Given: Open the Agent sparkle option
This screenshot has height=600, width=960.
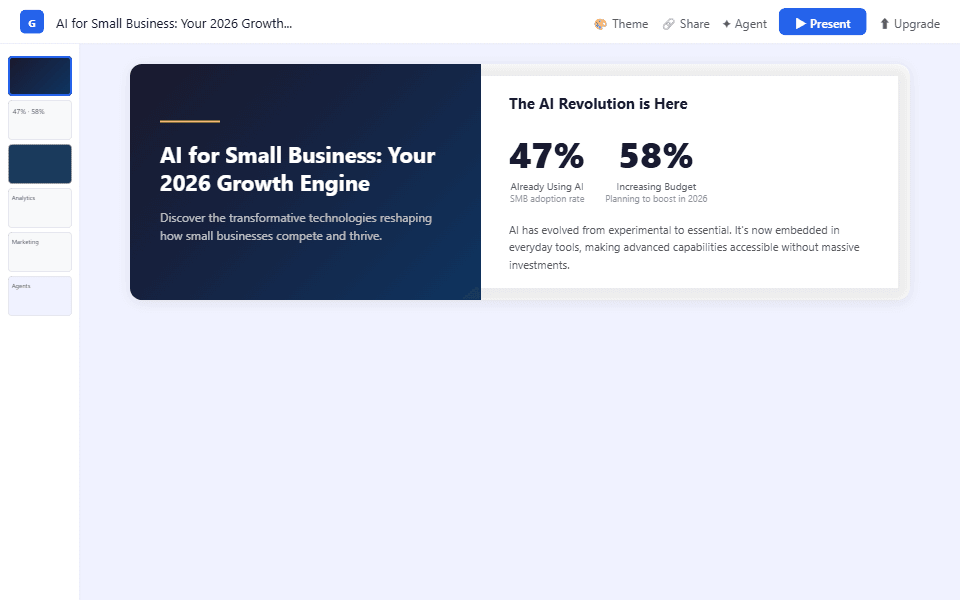Looking at the screenshot, I should [744, 24].
